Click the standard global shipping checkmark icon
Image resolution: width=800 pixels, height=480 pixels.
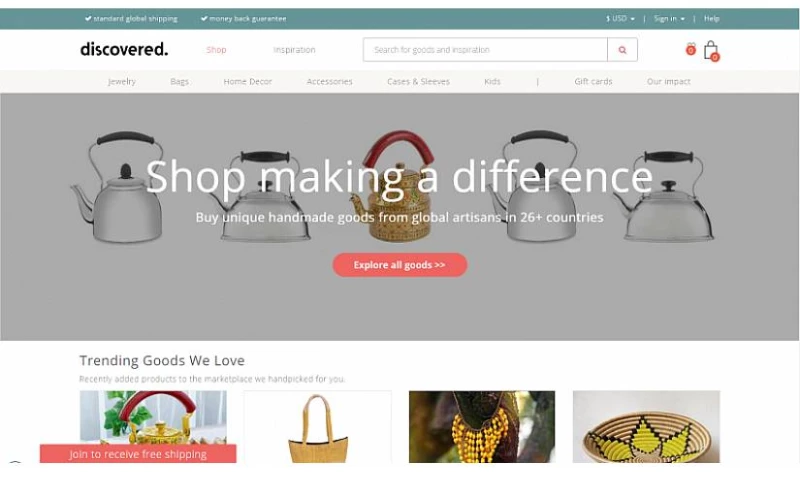[x=88, y=18]
